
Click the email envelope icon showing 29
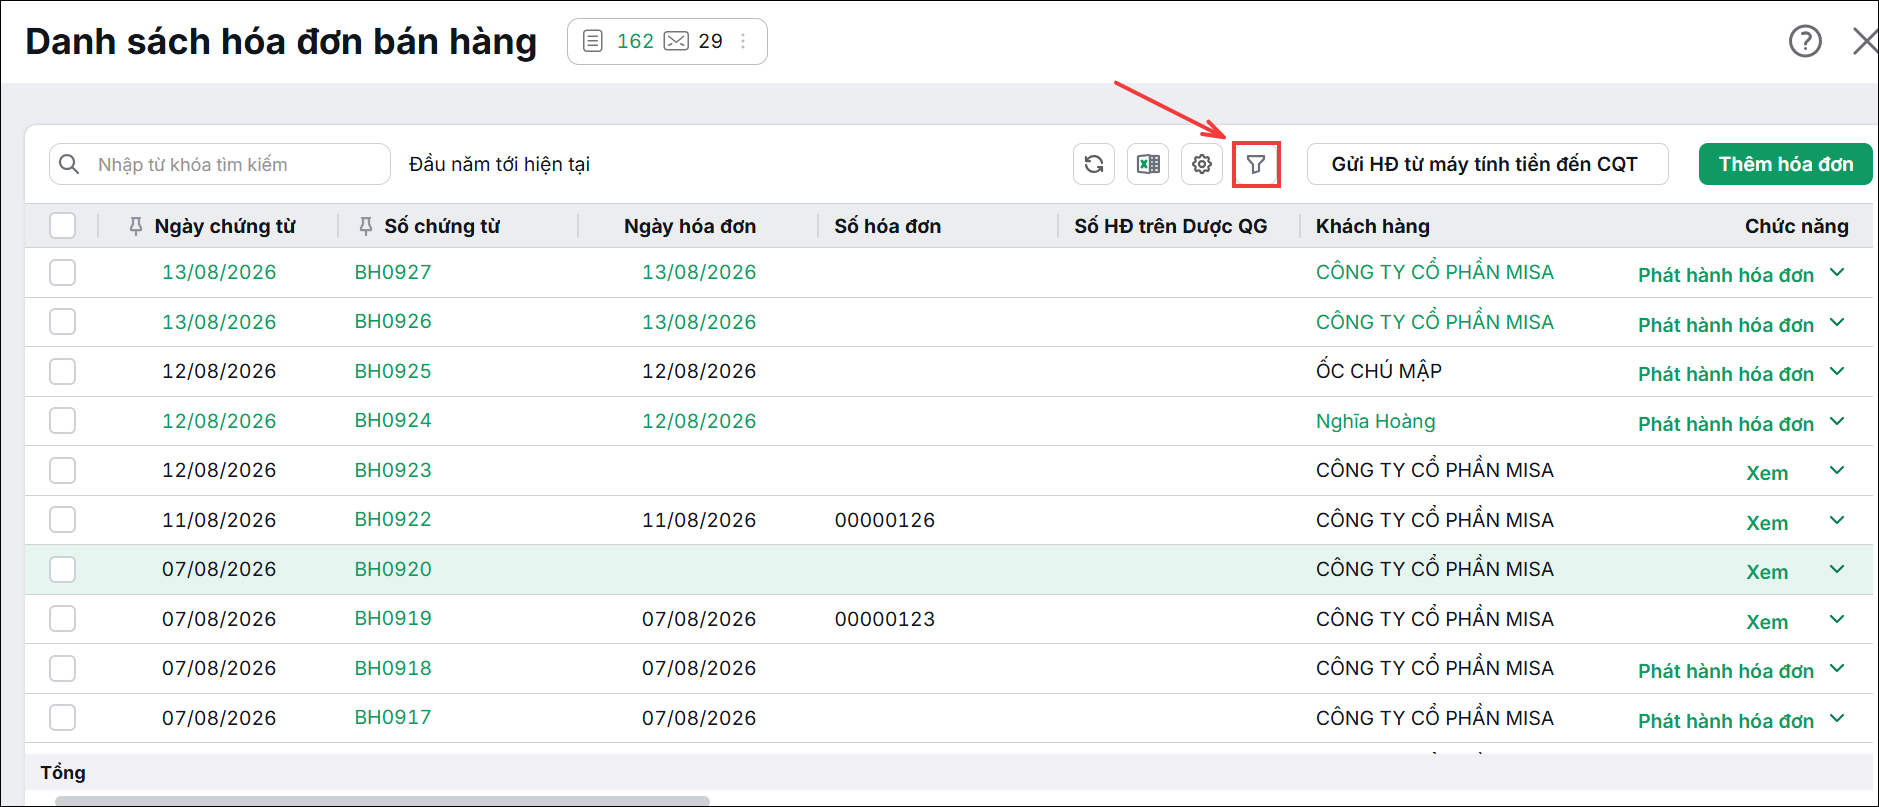[677, 41]
